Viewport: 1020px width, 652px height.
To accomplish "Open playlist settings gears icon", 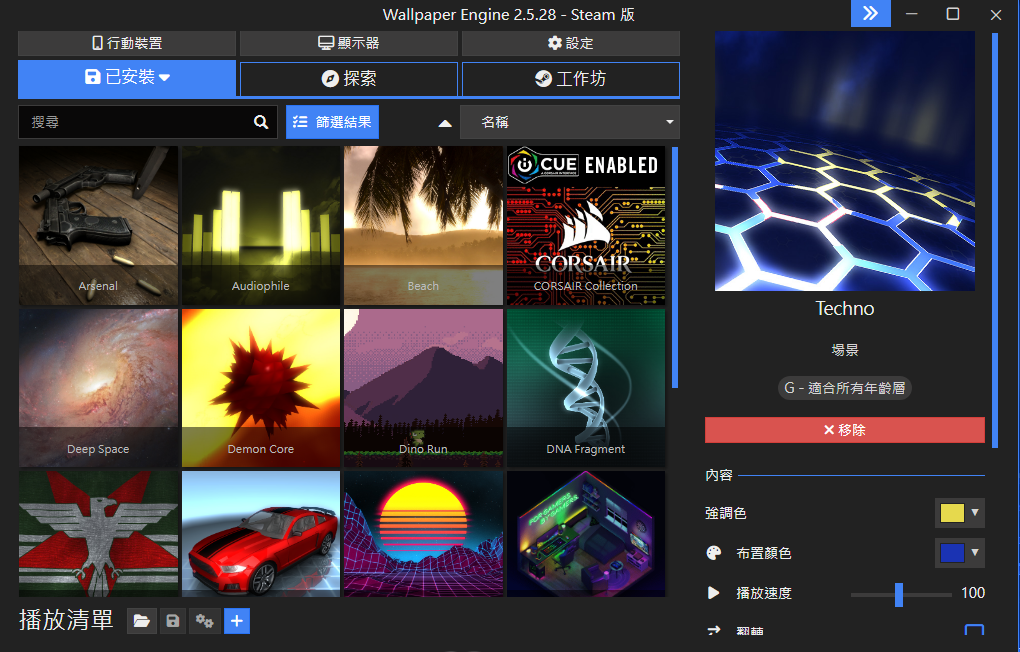I will click(x=204, y=621).
